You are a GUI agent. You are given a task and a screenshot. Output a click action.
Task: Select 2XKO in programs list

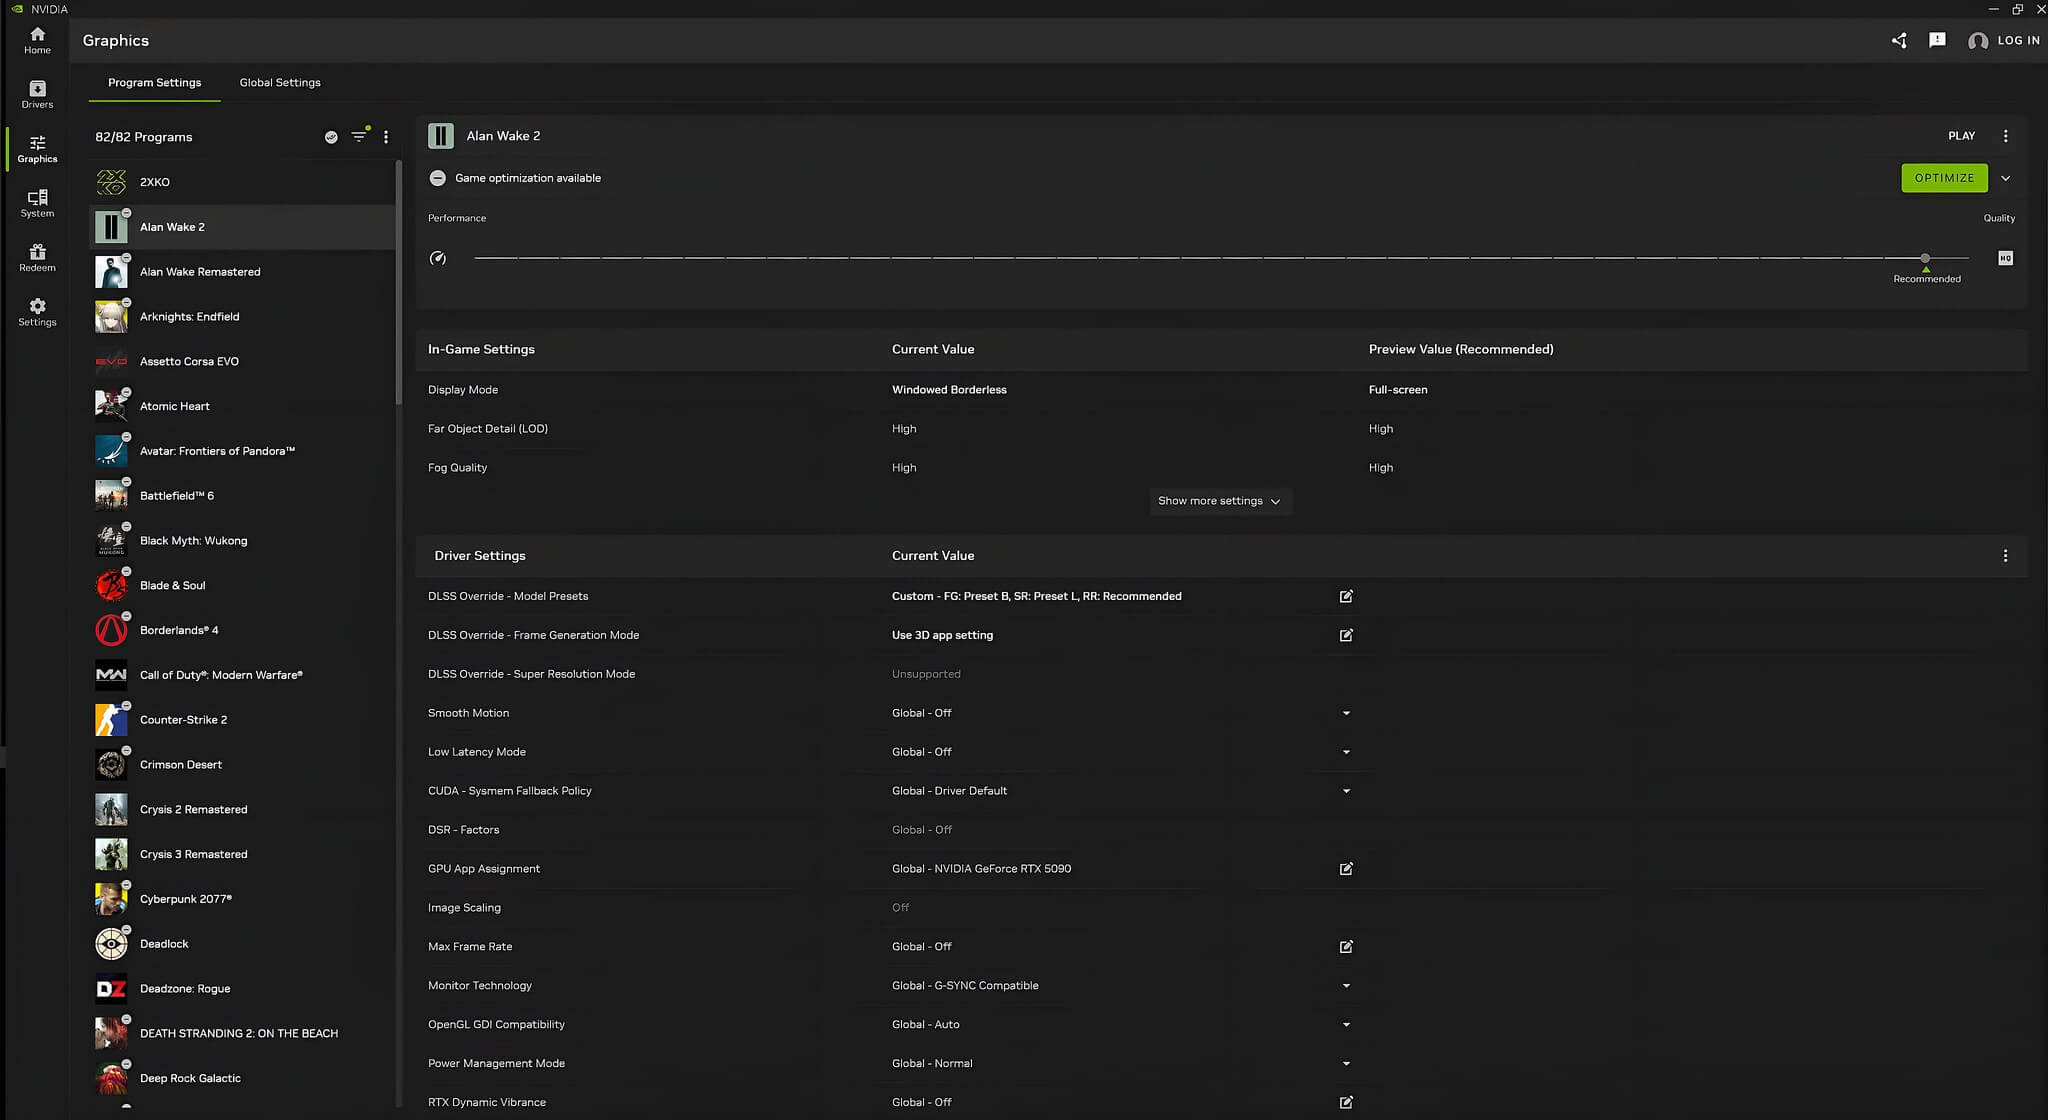pyautogui.click(x=242, y=182)
